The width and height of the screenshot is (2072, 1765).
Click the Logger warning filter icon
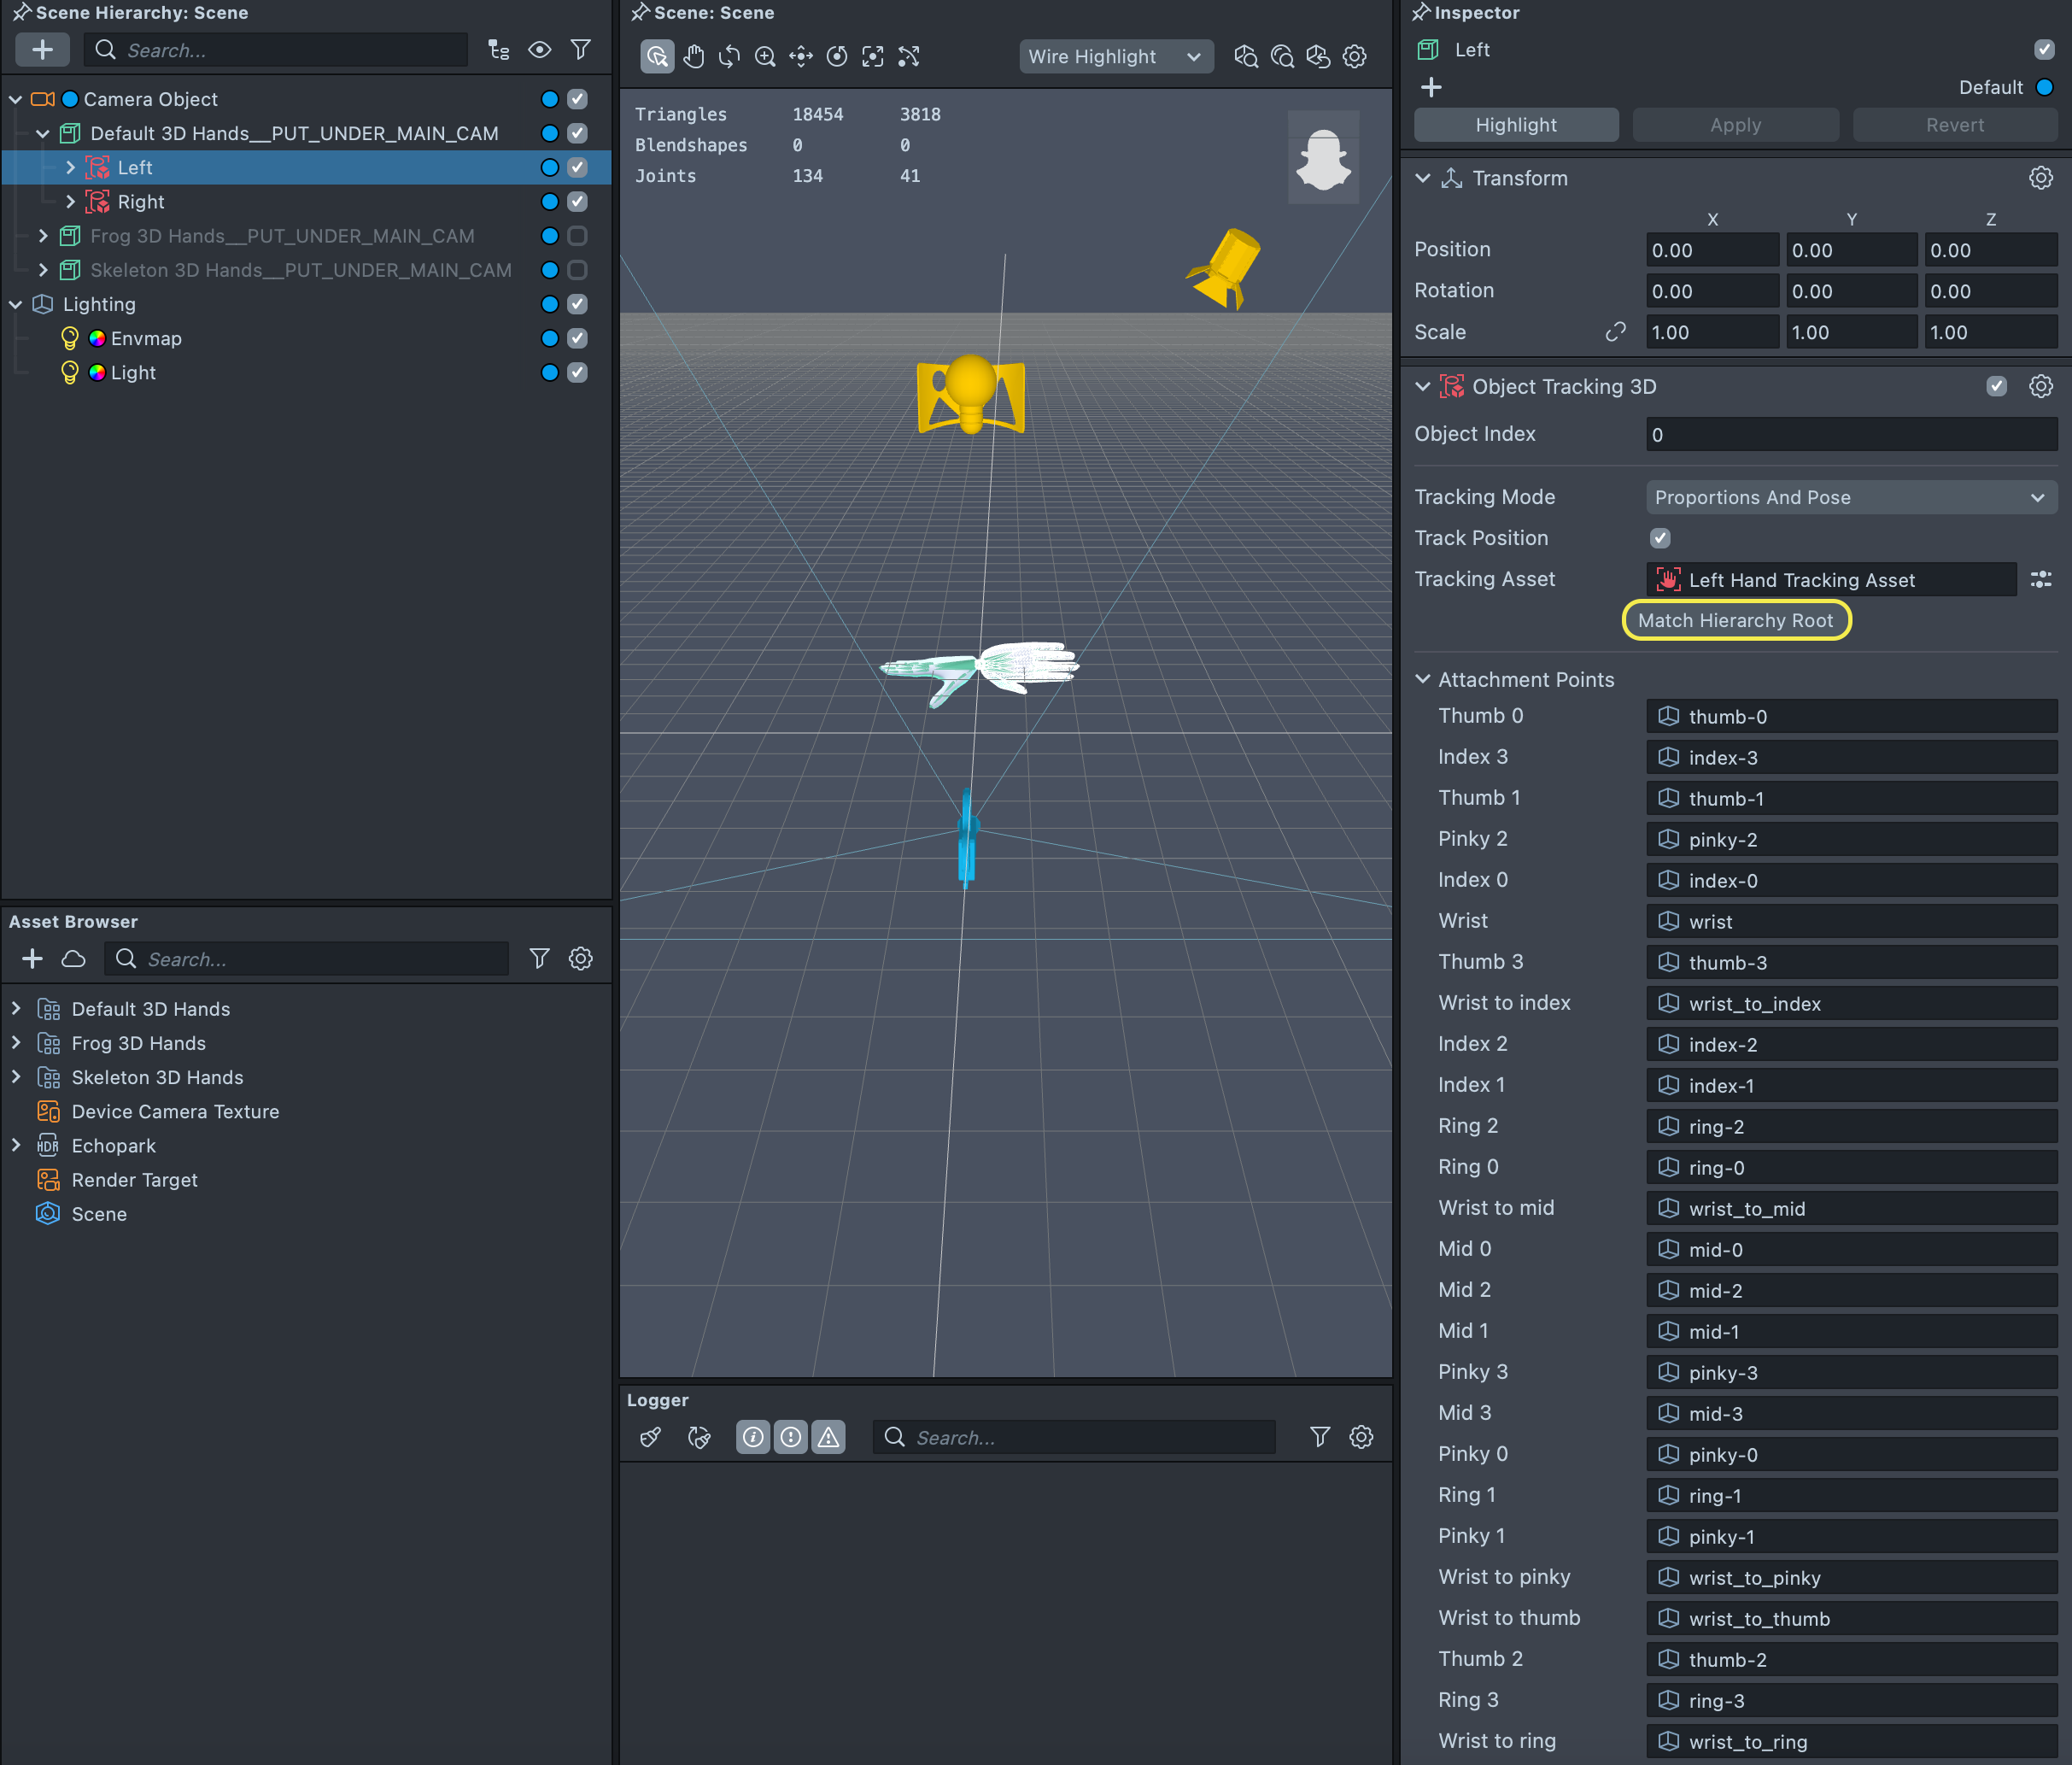(x=828, y=1437)
